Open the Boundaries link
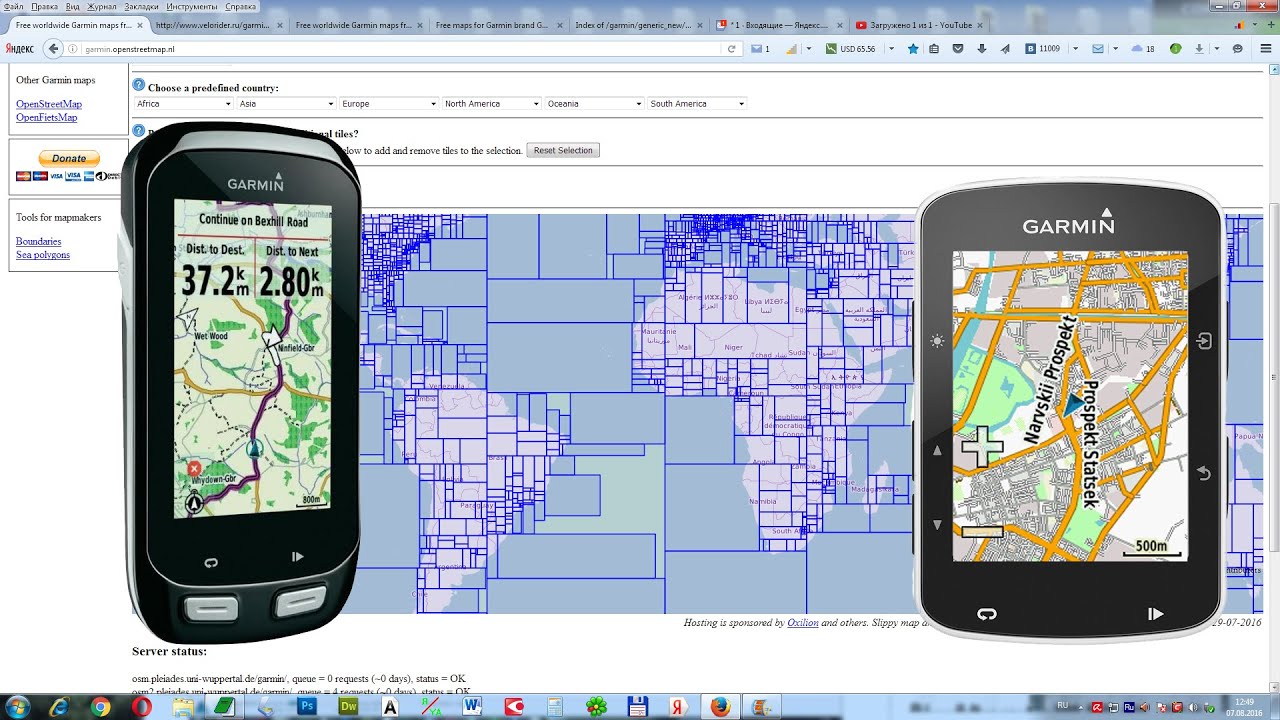This screenshot has width=1280, height=720. tap(38, 241)
